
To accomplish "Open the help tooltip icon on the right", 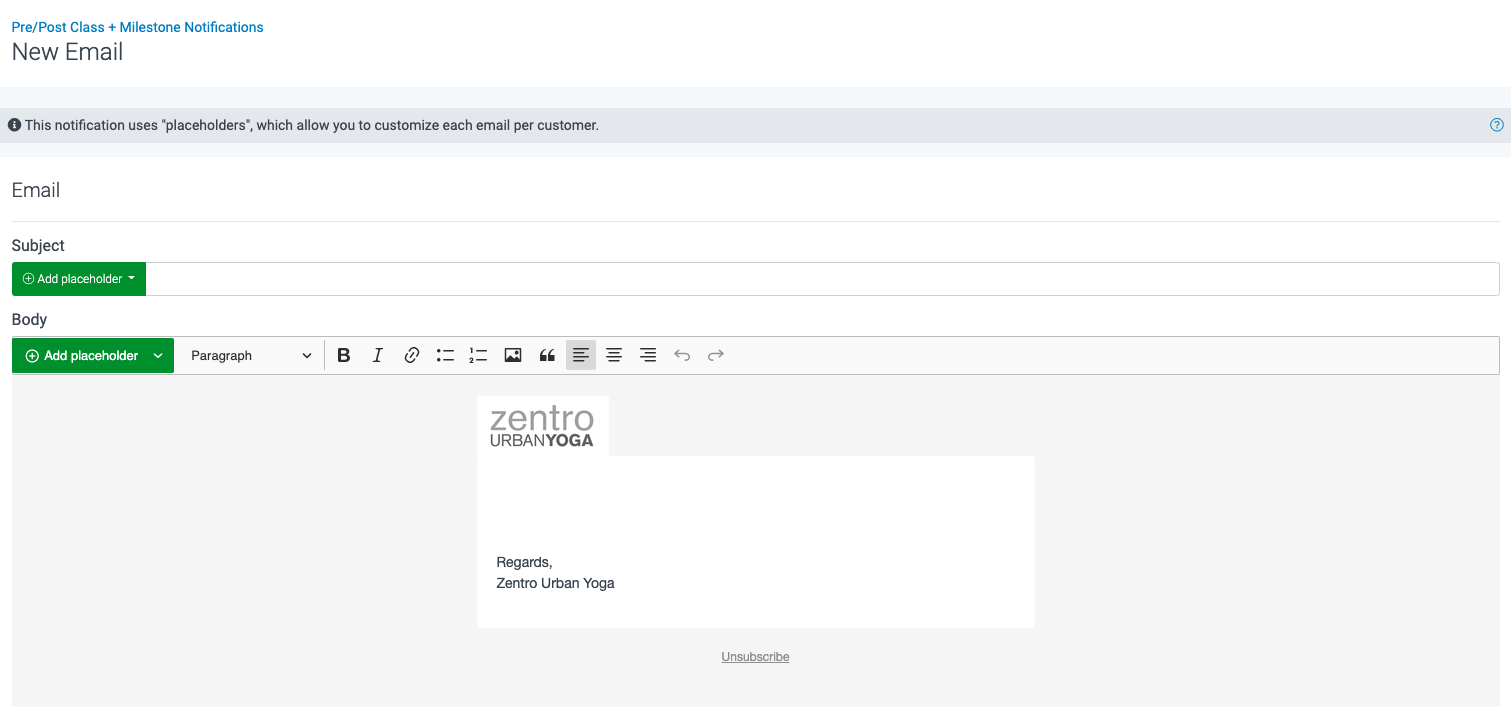I will pos(1496,124).
